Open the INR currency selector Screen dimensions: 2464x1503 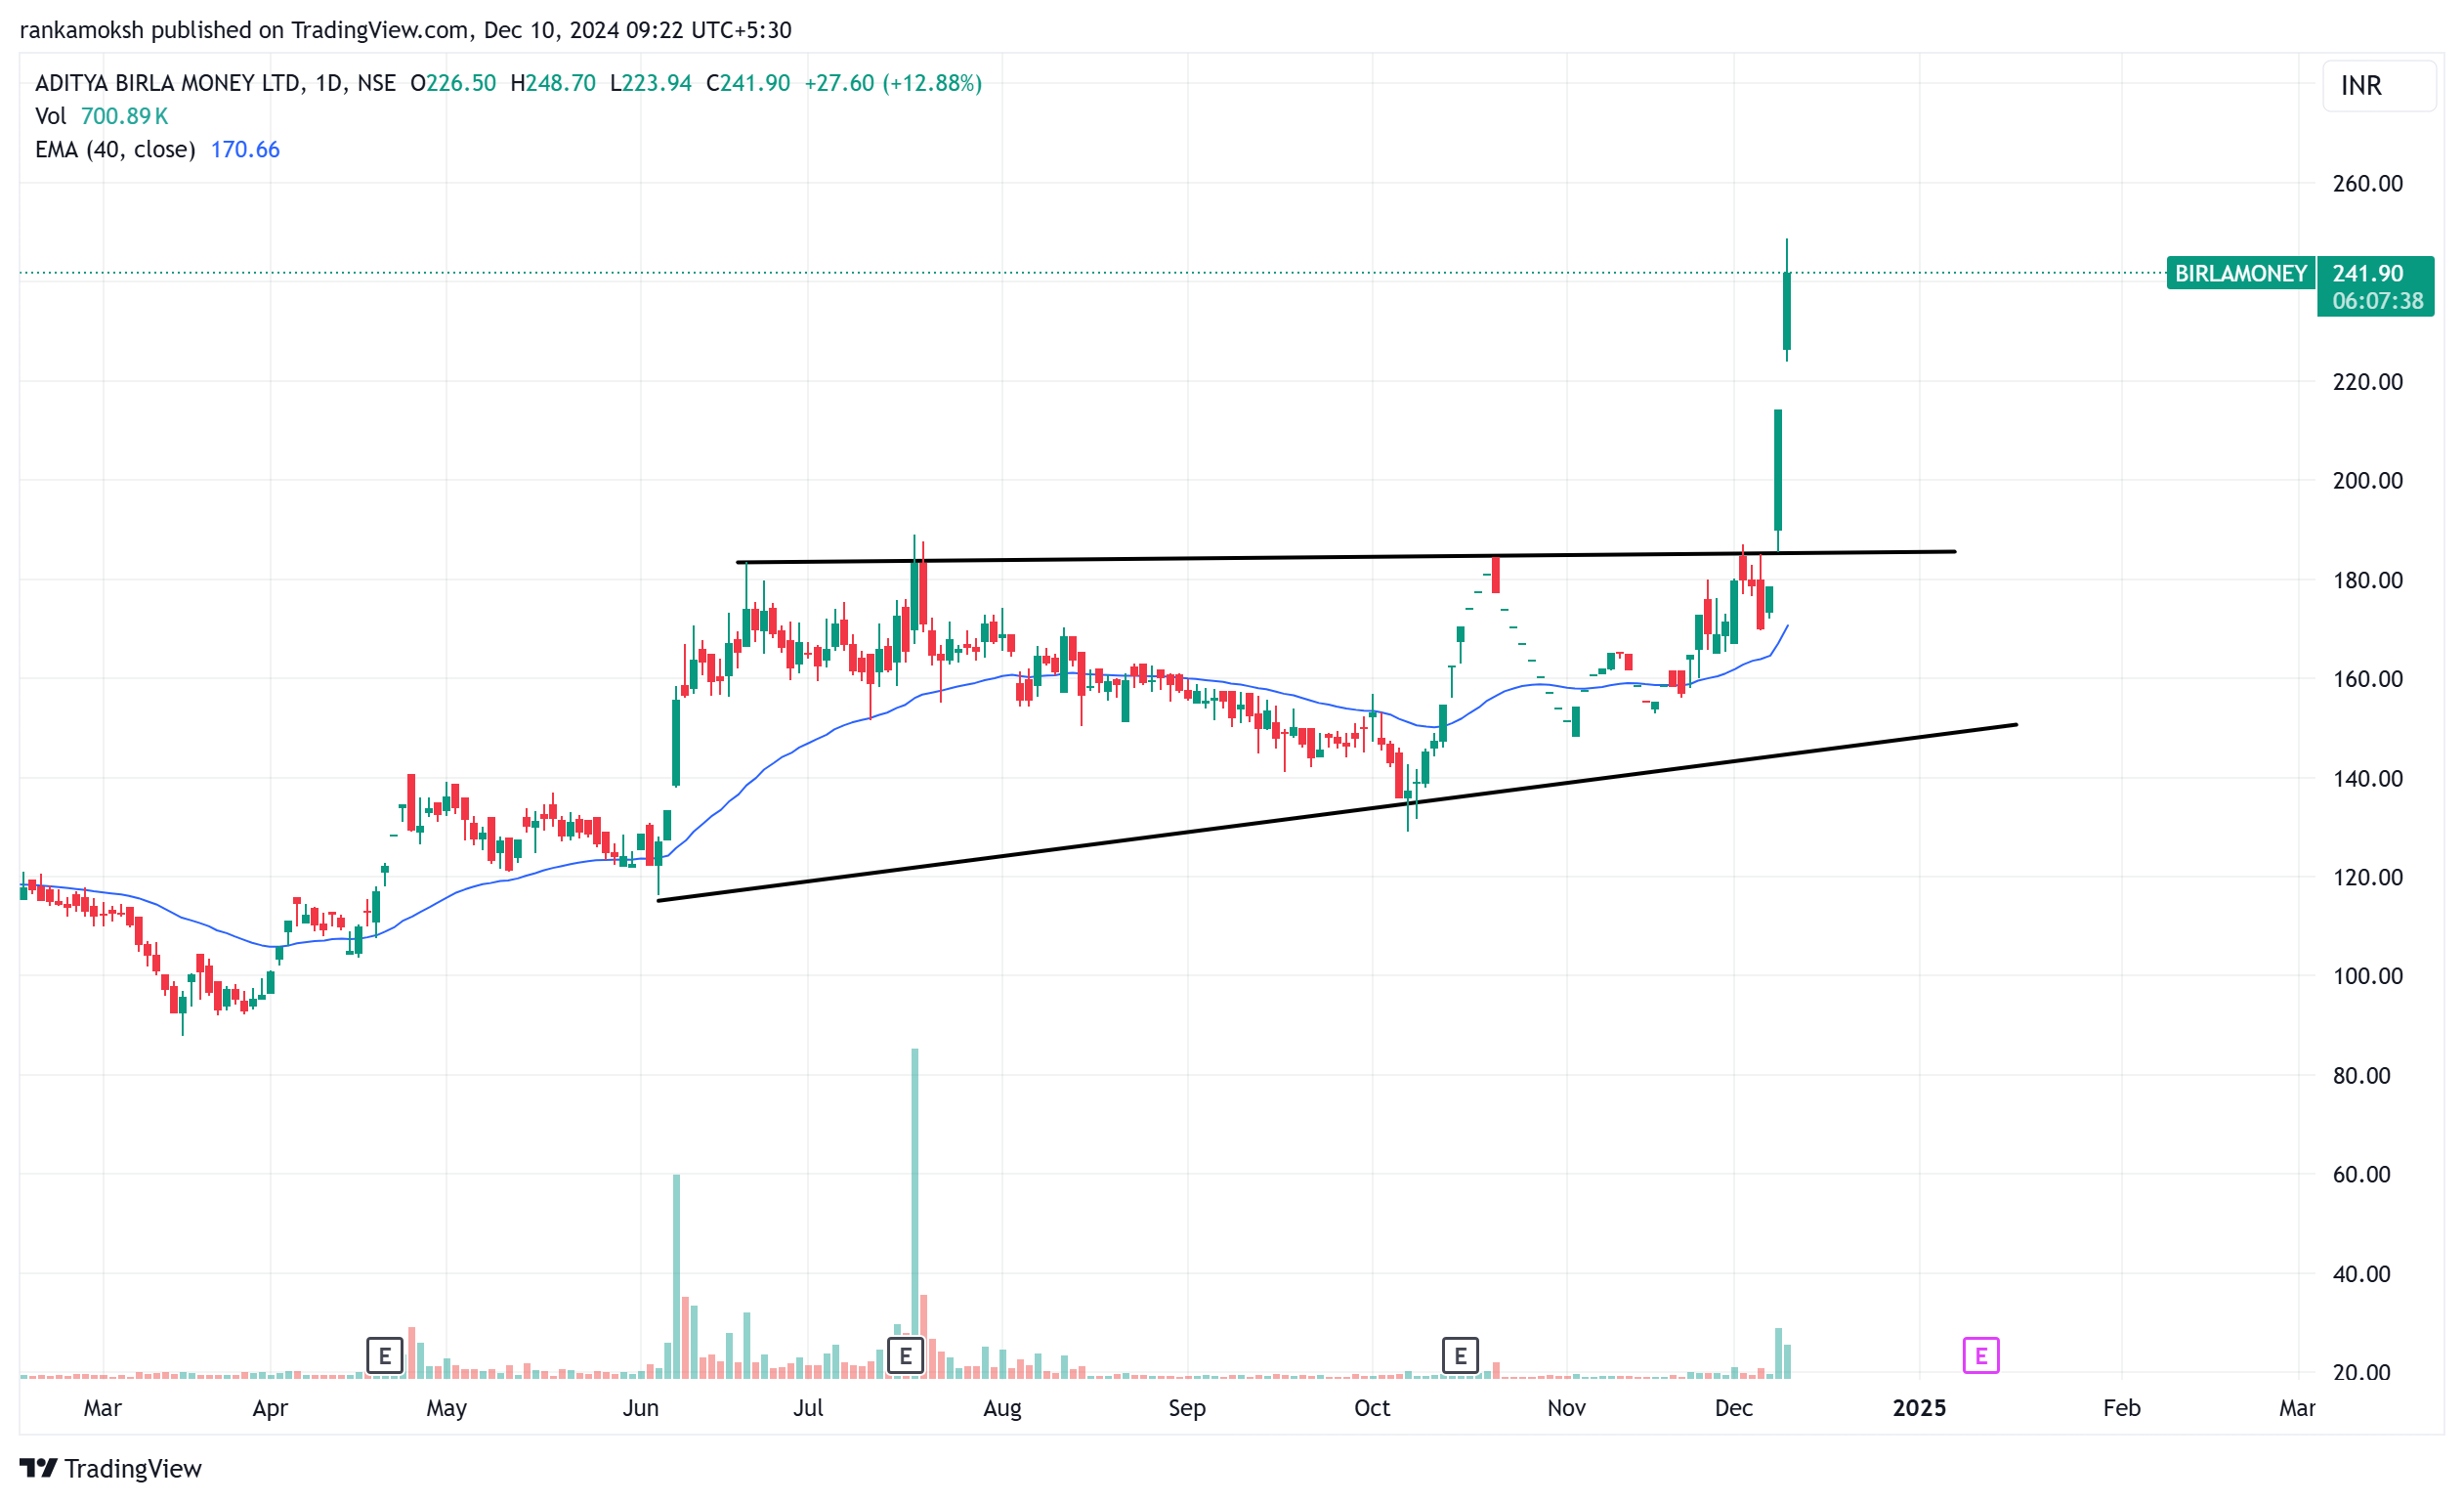tap(2379, 86)
